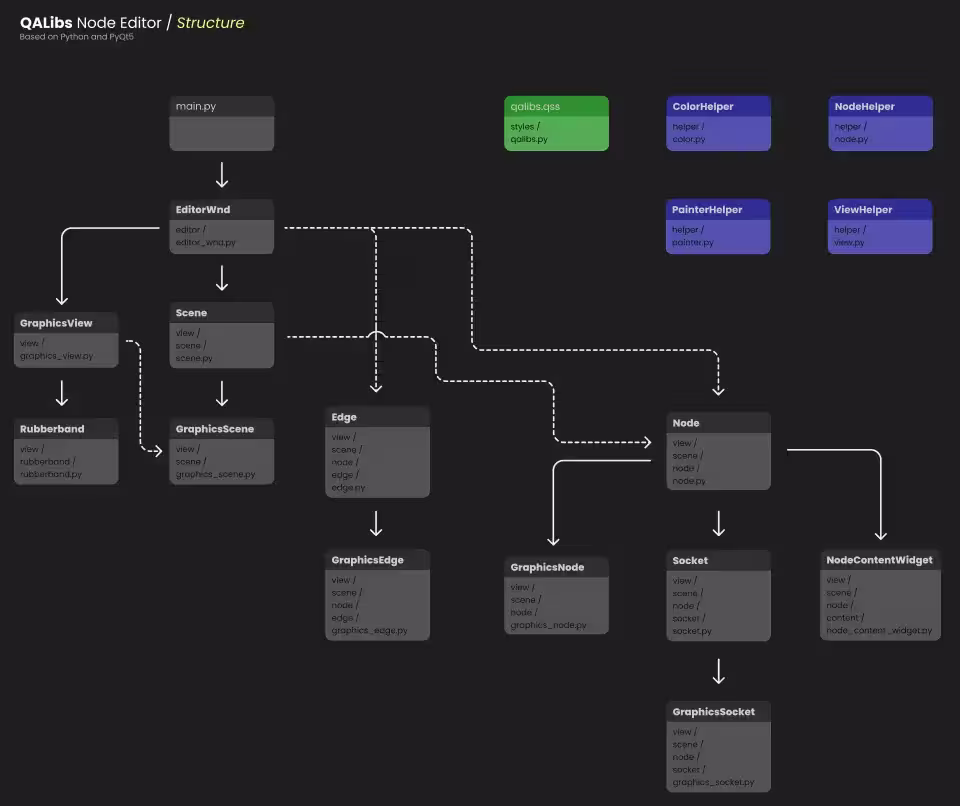Select the green qalibs.qss card title
Screen dimensions: 960x806
(x=535, y=106)
